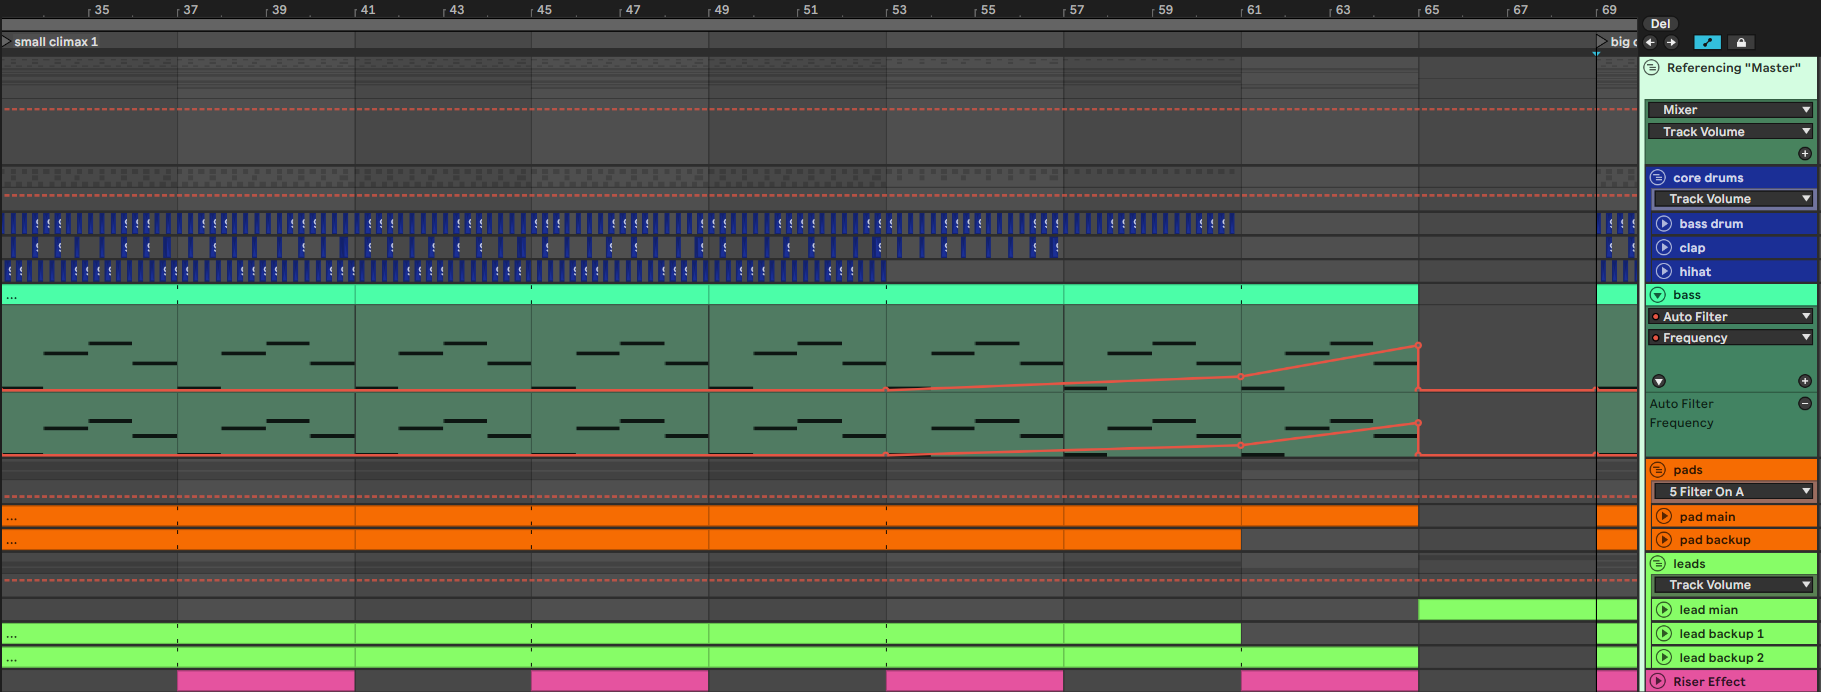
Task: Select the pad main track name
Action: [1707, 517]
